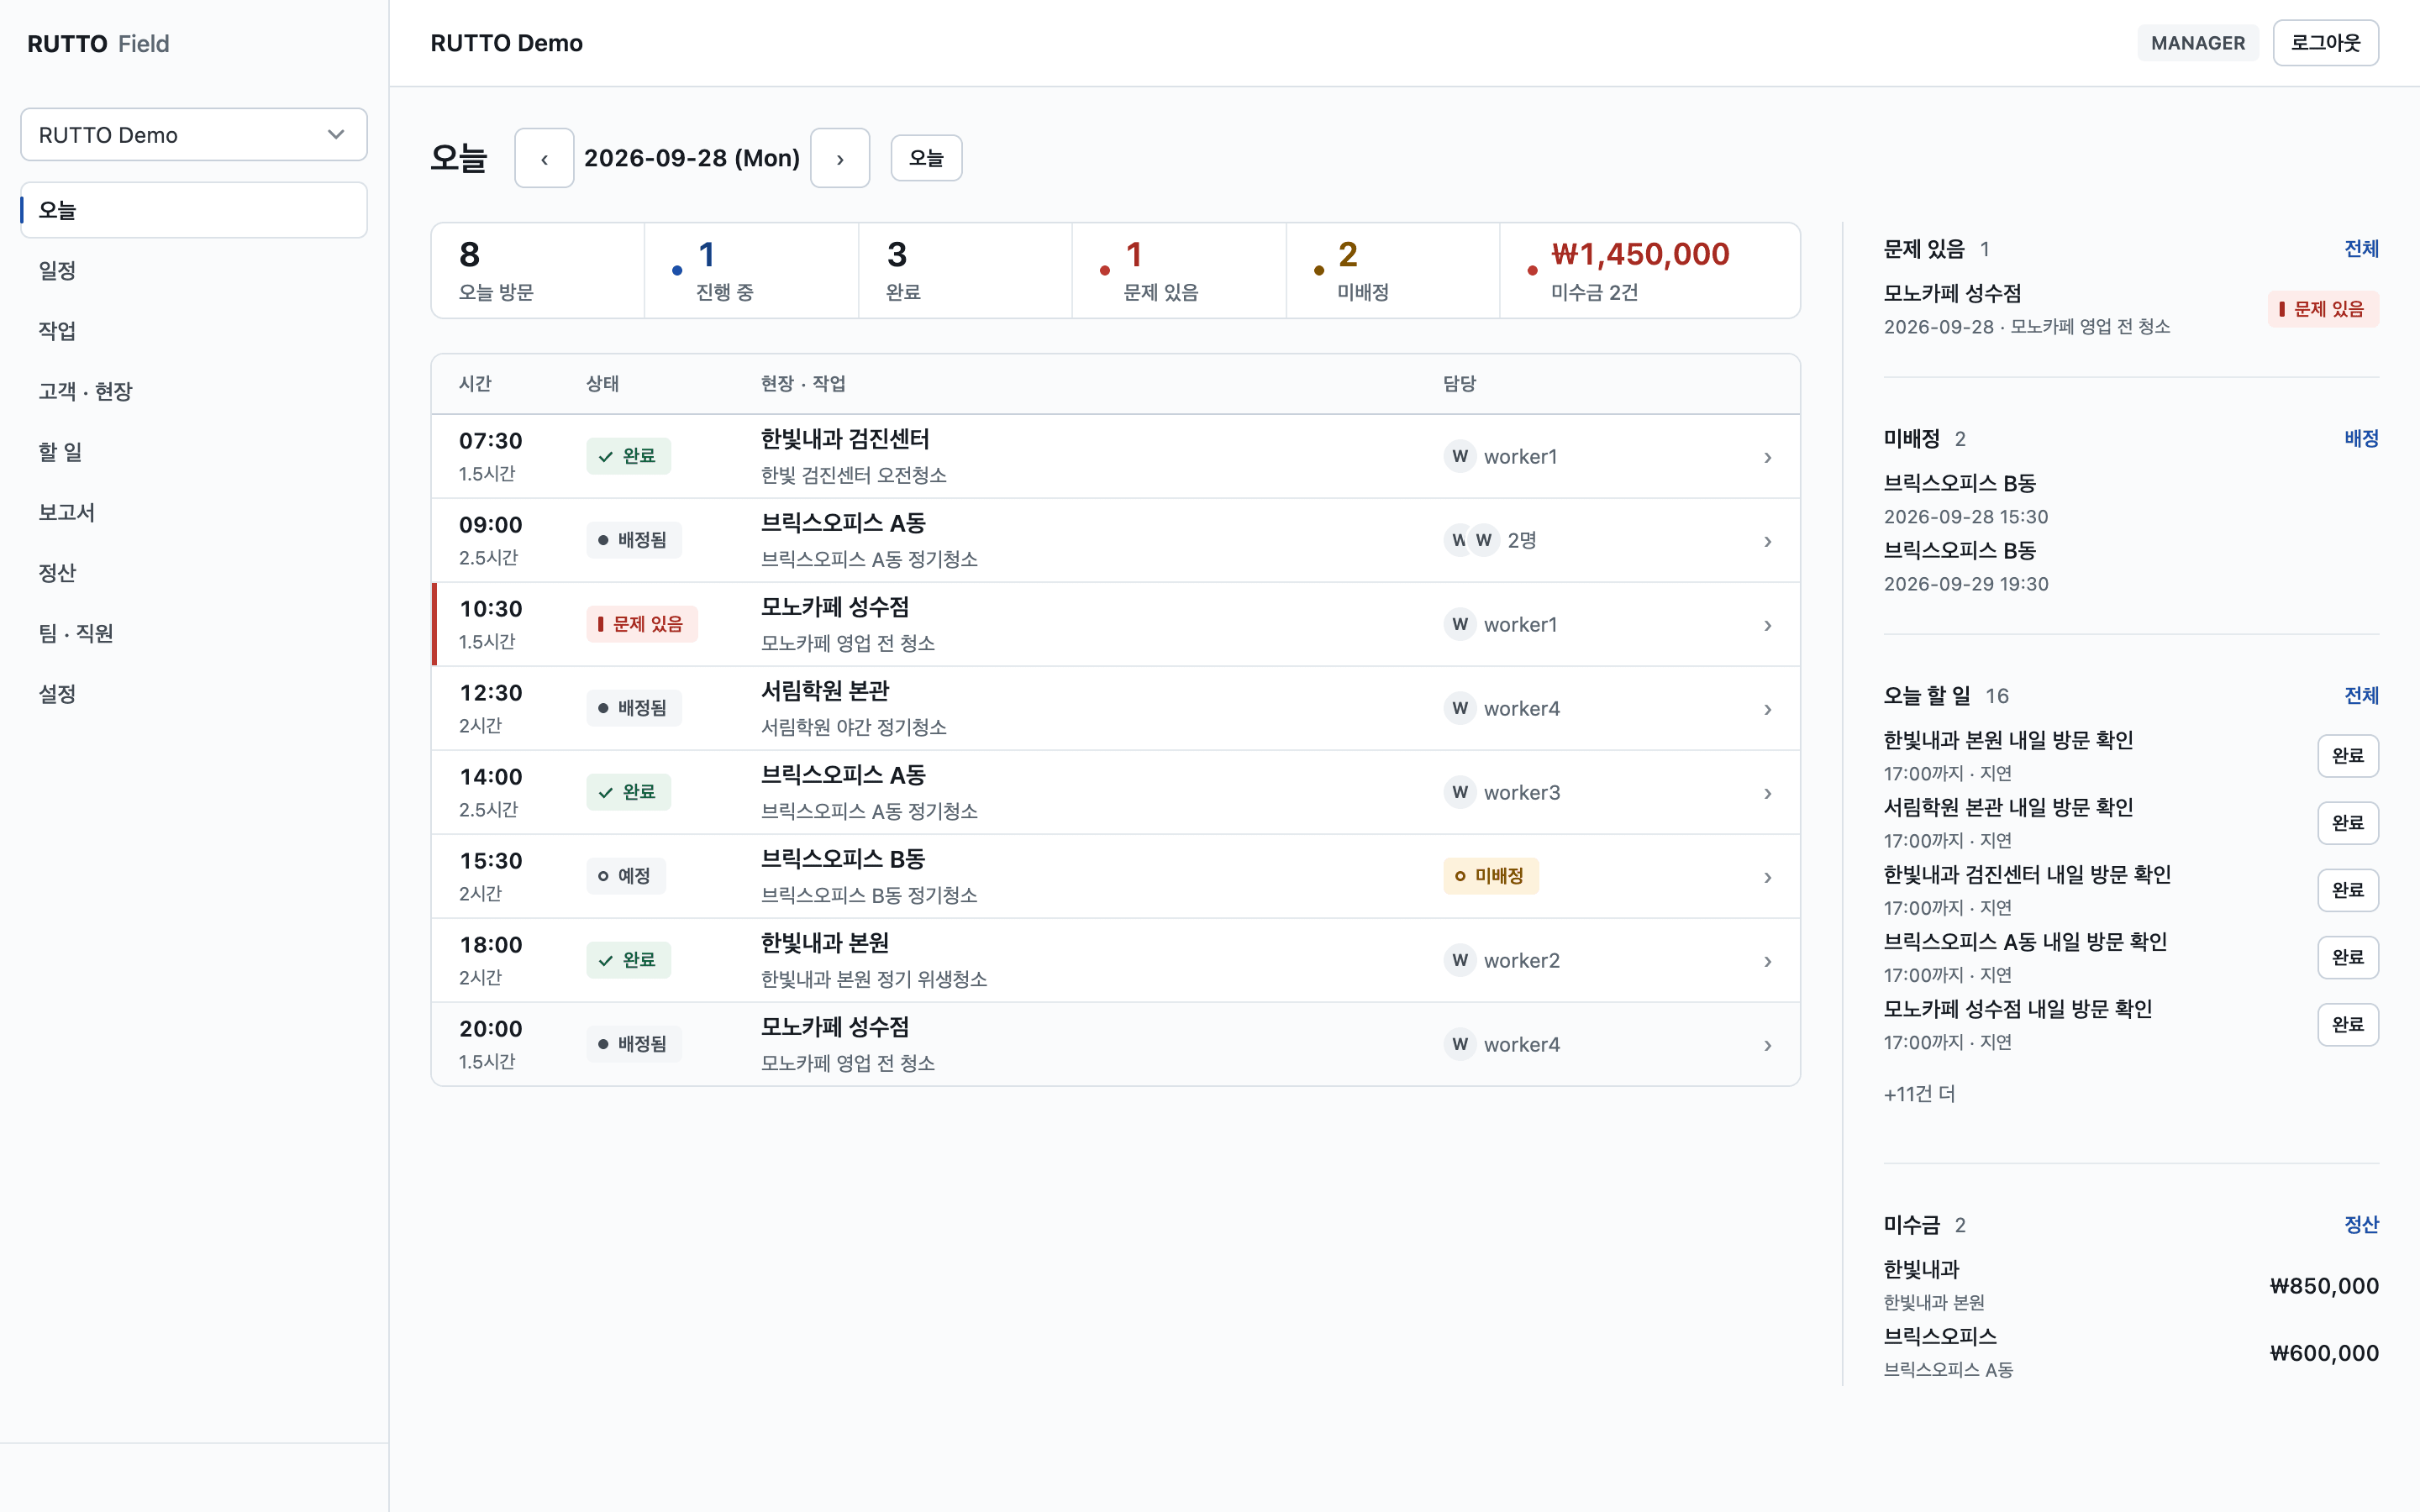2420x1512 pixels.
Task: Click 전체 link in 문제 있음 section
Action: [x=2361, y=249]
